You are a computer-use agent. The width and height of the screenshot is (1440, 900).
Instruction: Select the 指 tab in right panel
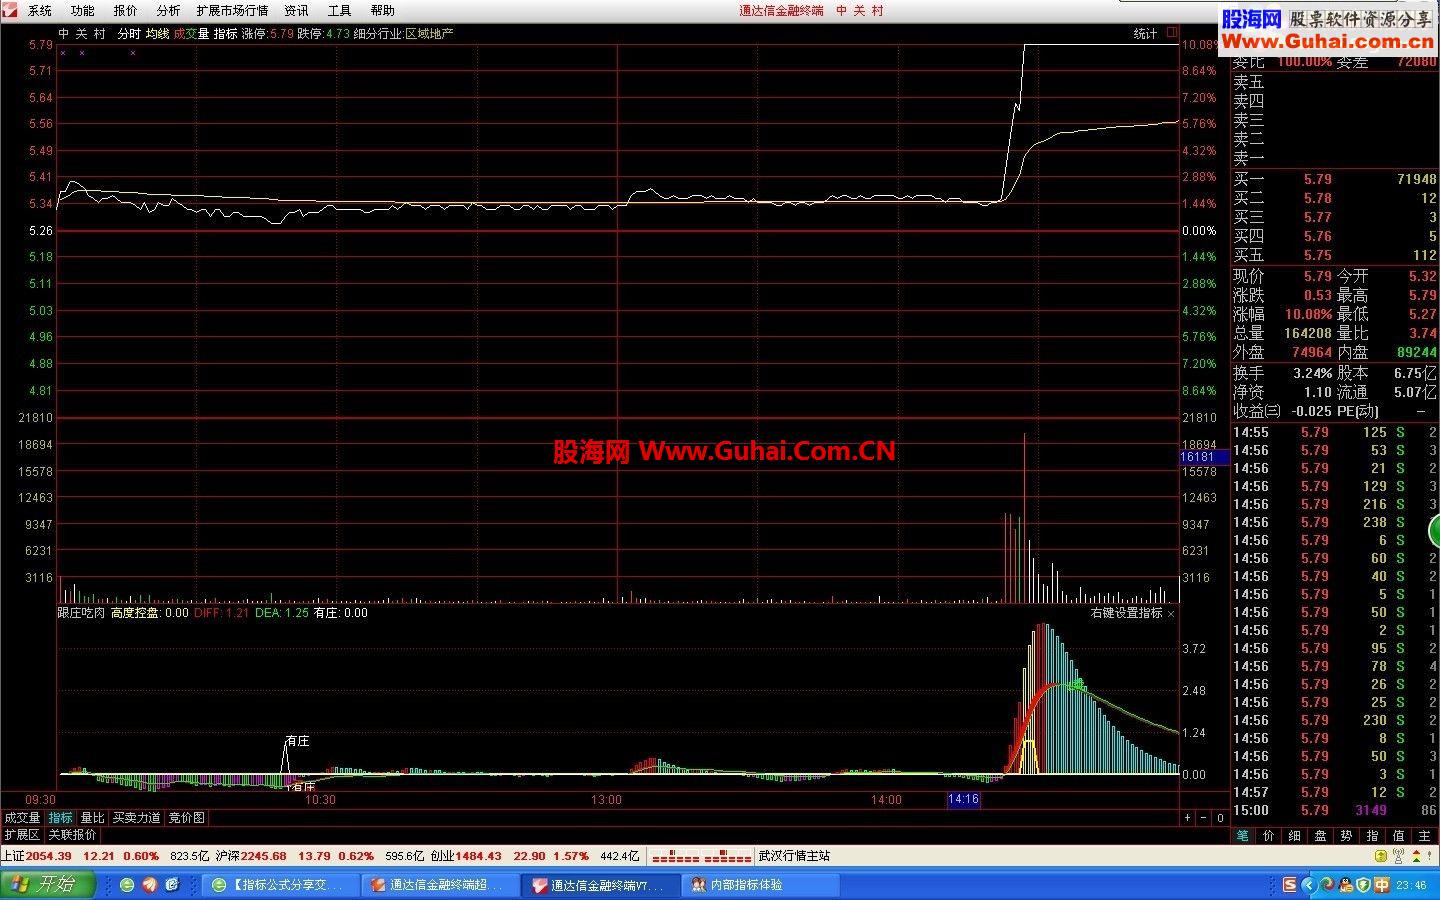point(1373,836)
